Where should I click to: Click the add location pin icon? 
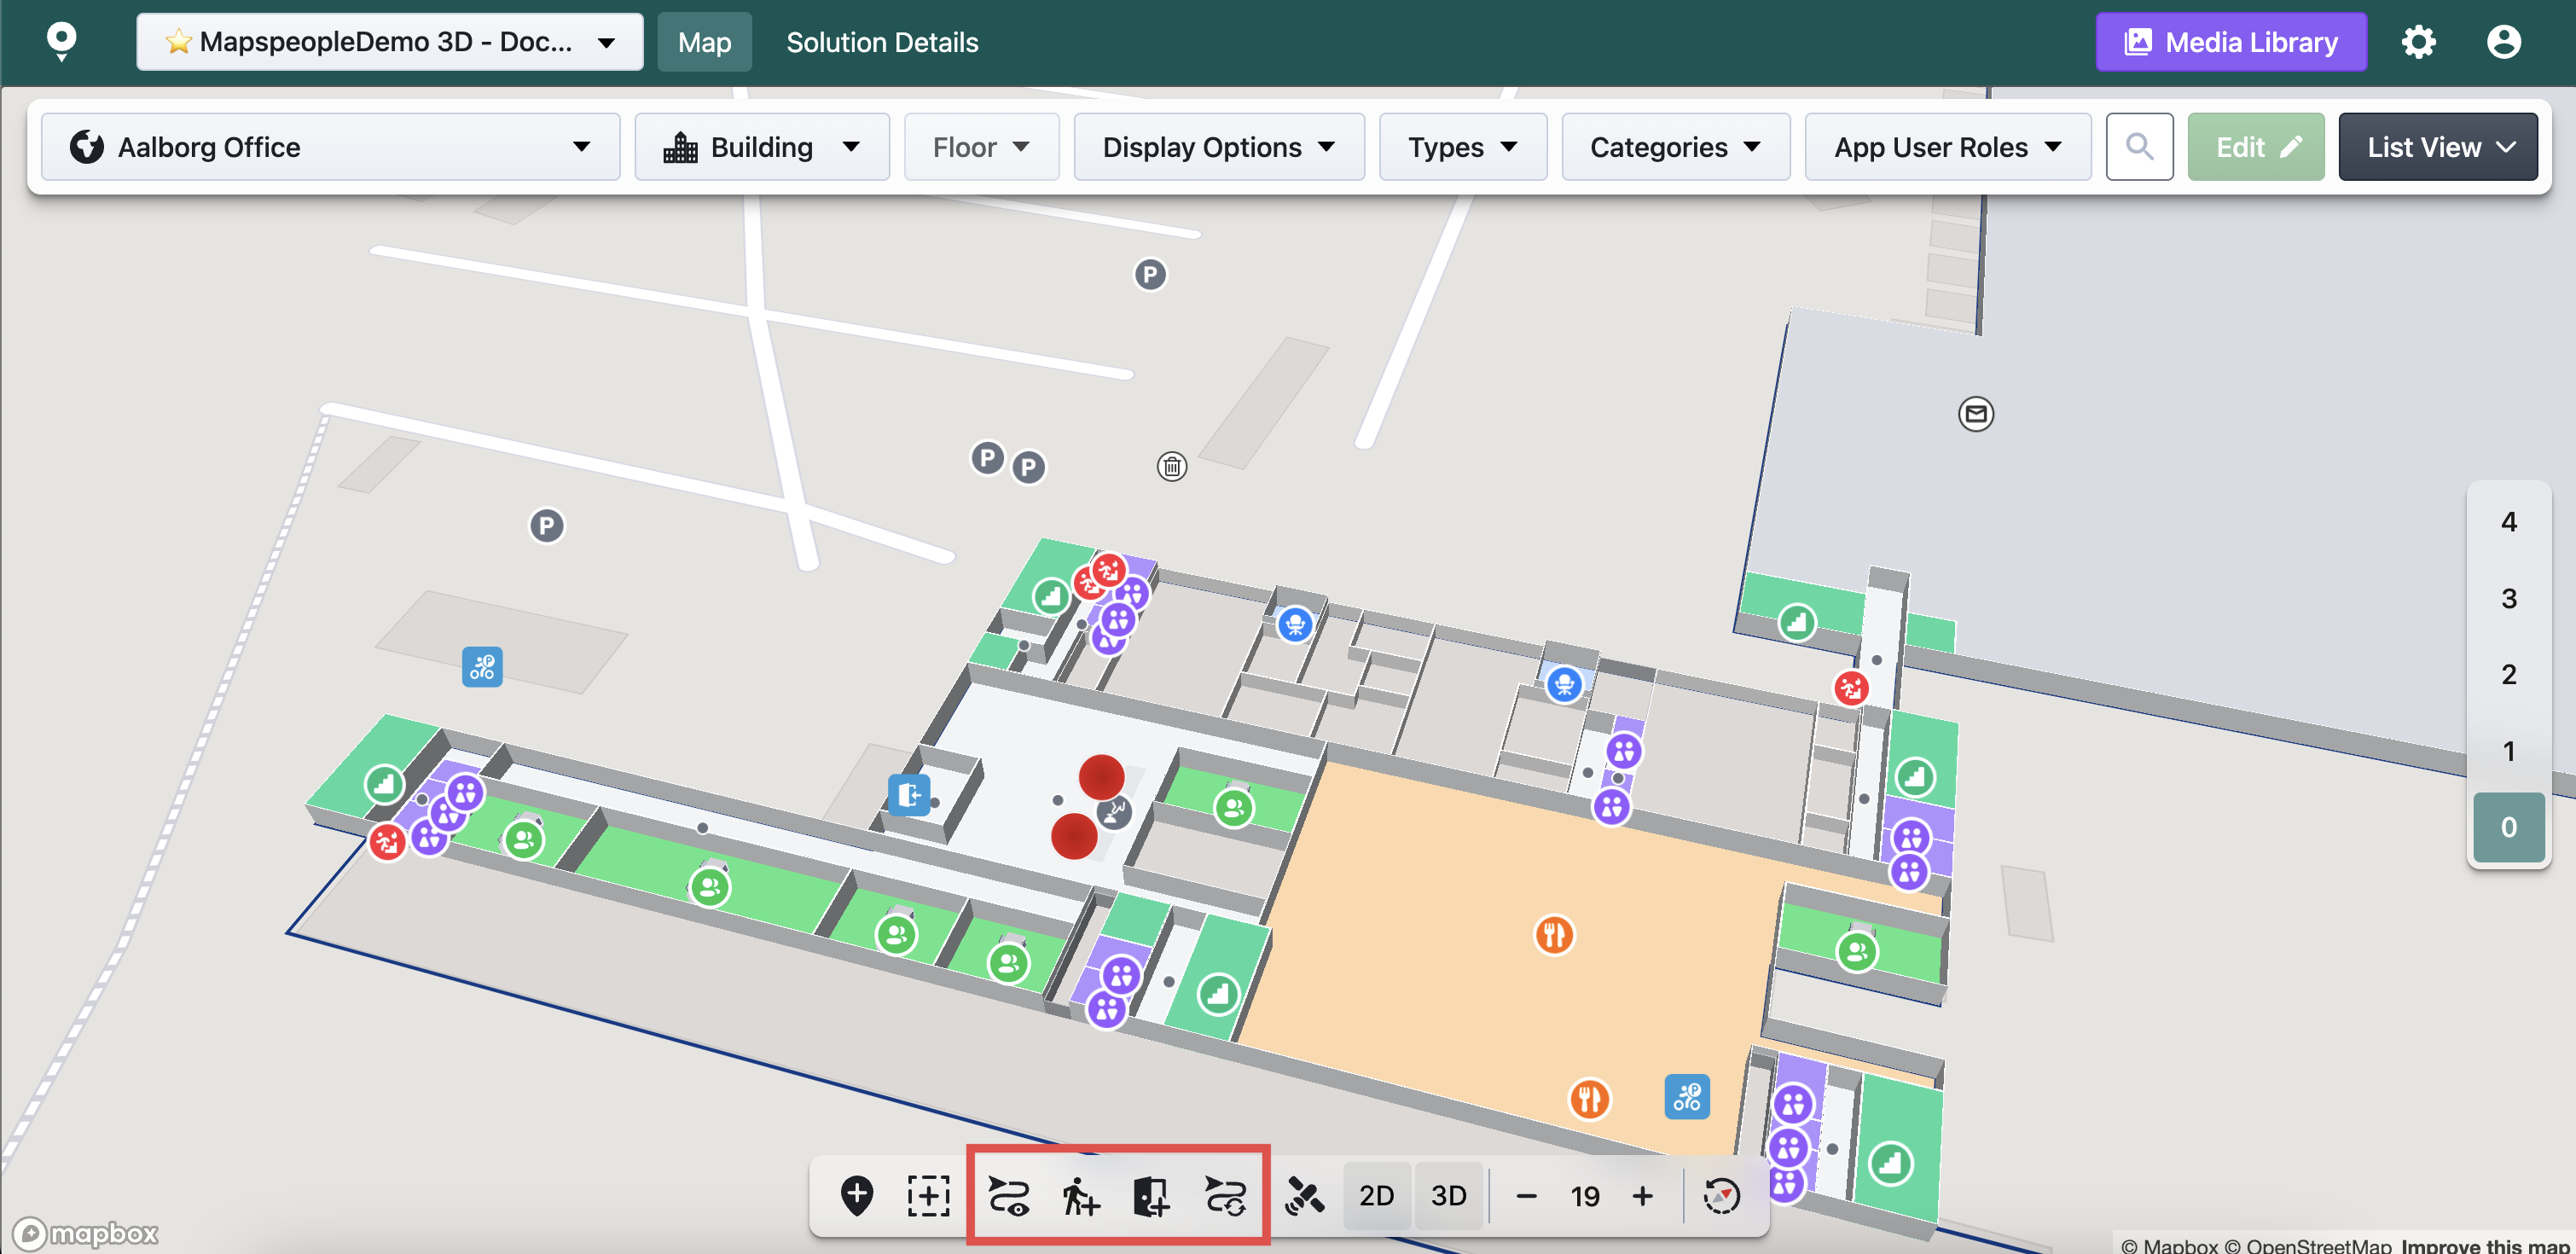(x=856, y=1195)
